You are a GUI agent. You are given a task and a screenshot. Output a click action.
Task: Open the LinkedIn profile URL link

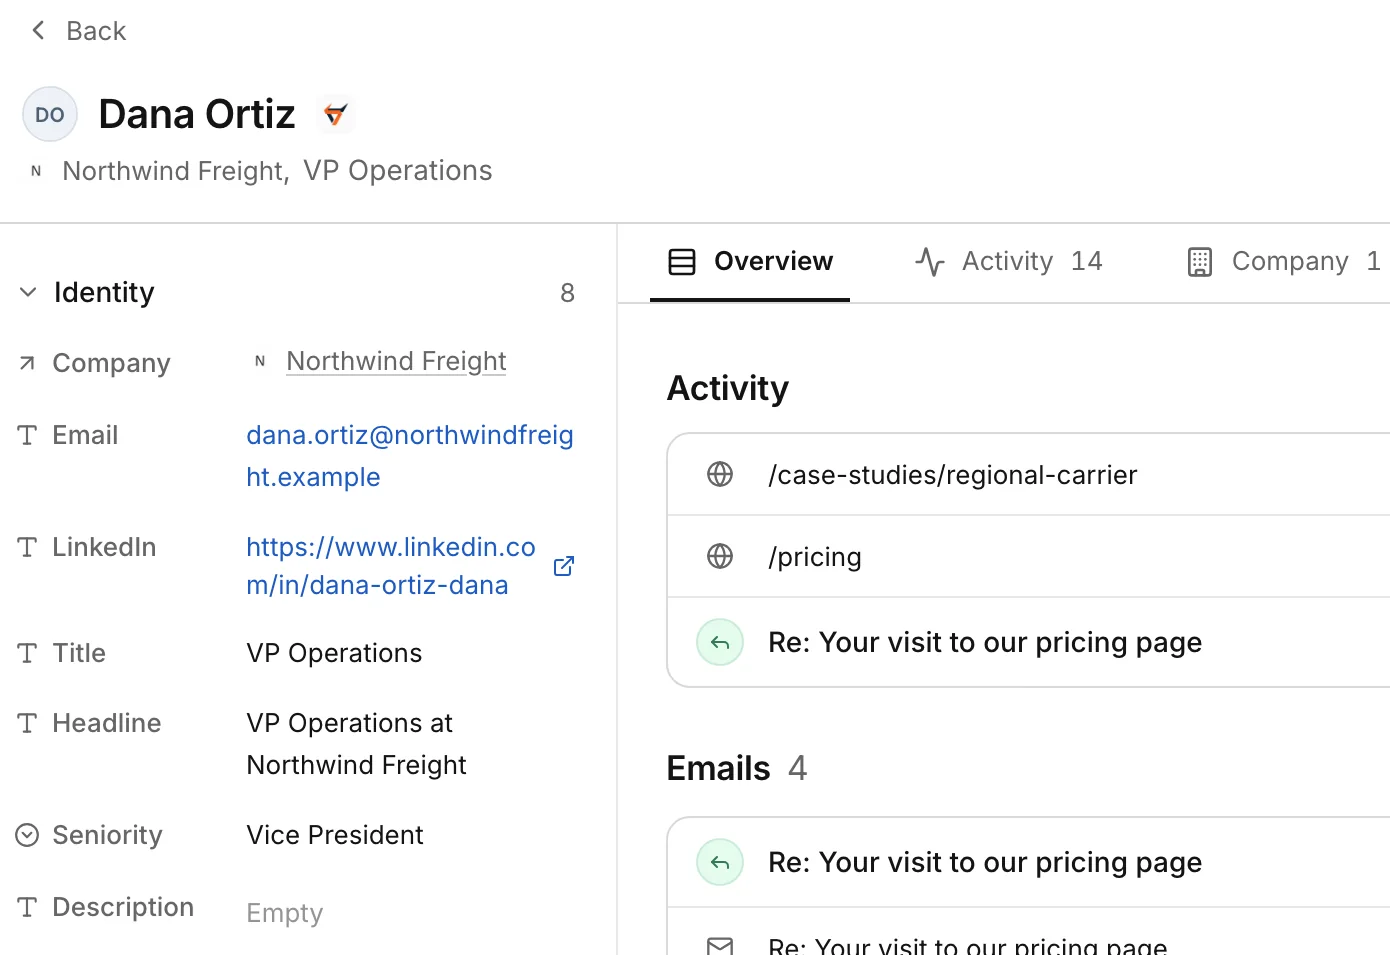coord(391,566)
